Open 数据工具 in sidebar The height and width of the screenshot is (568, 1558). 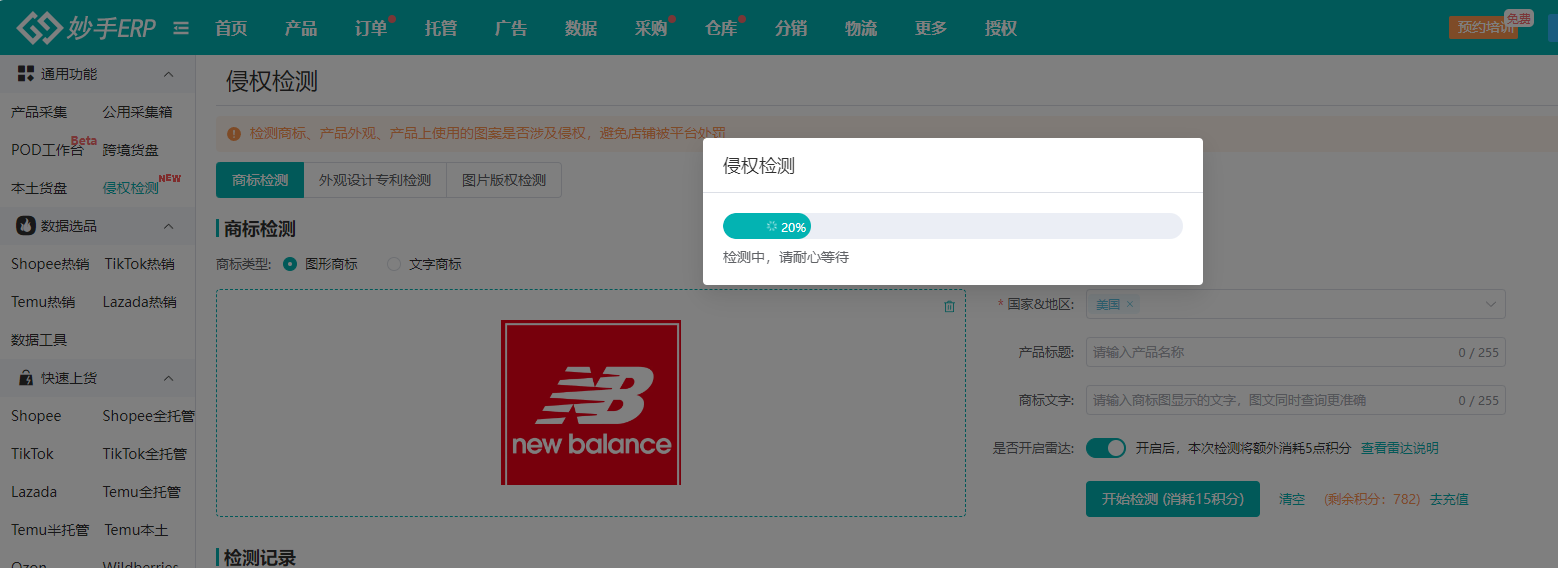pyautogui.click(x=39, y=340)
